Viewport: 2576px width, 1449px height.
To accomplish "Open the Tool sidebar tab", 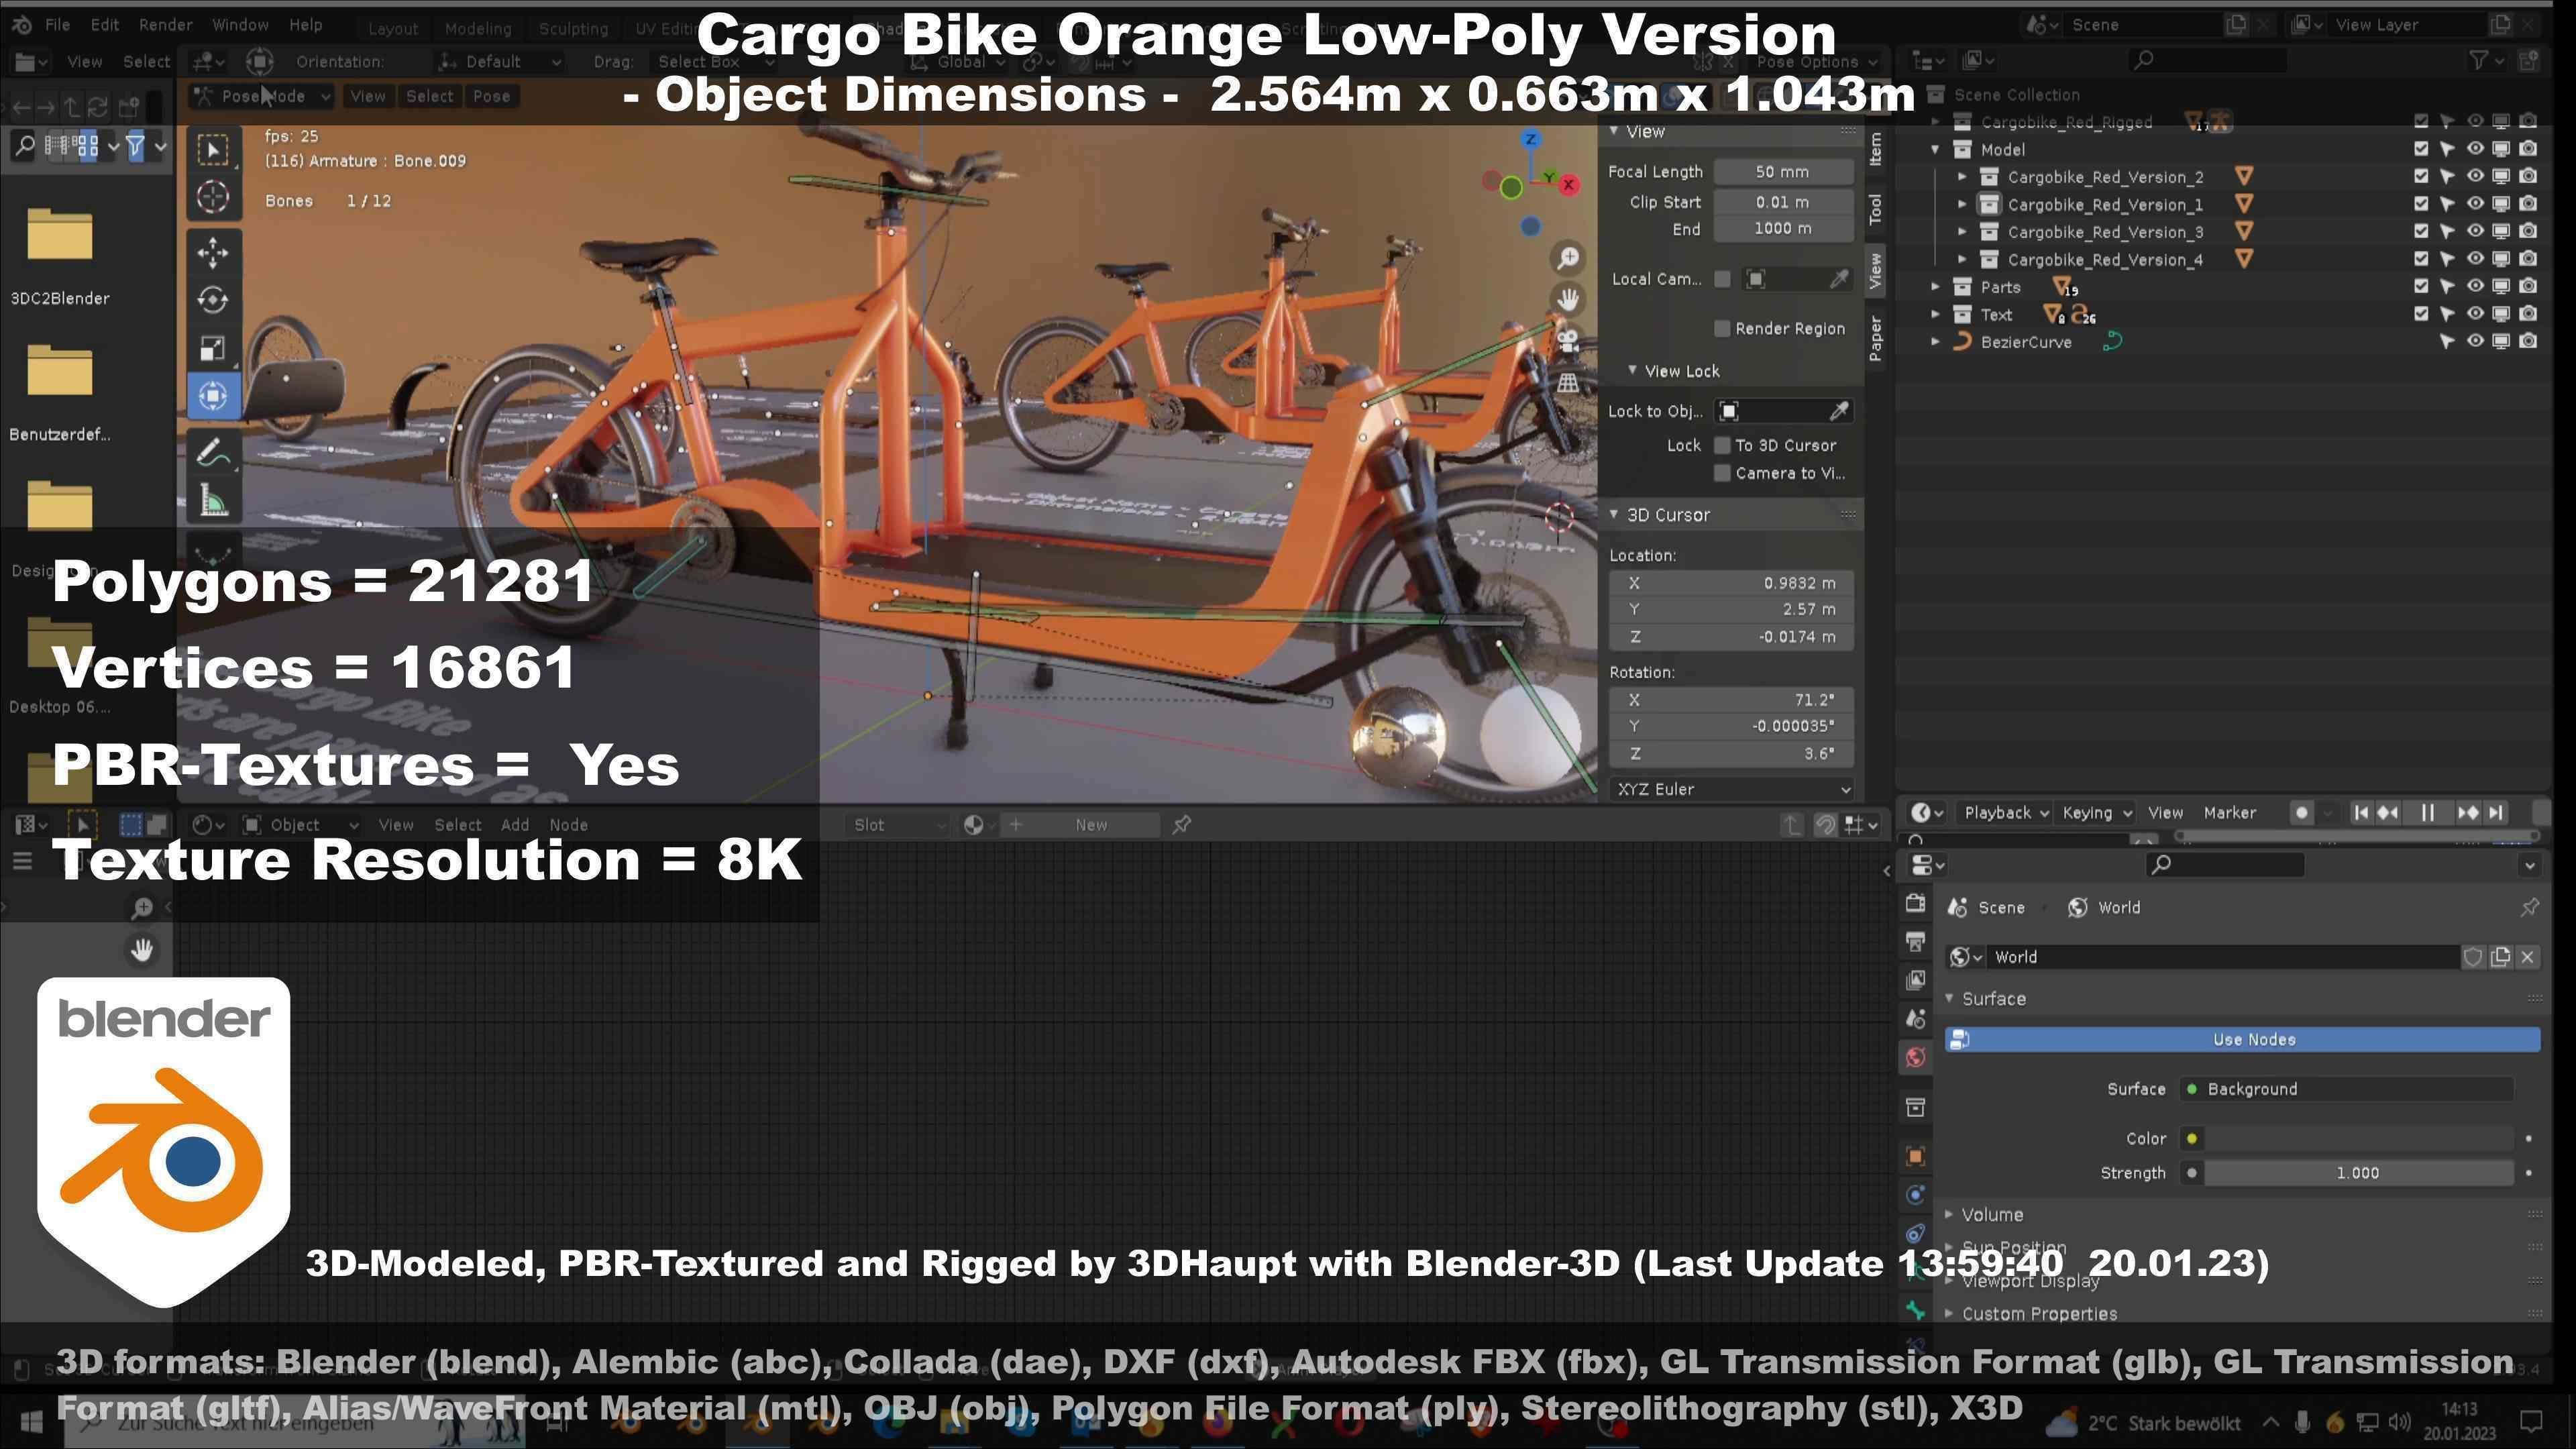I will click(x=1875, y=209).
